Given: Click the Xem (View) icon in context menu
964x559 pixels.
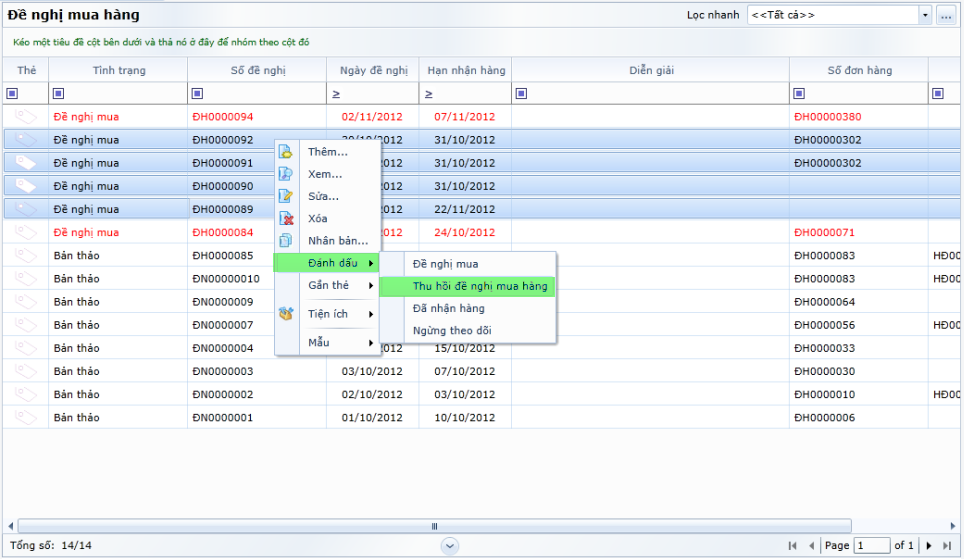Looking at the screenshot, I should coord(286,174).
